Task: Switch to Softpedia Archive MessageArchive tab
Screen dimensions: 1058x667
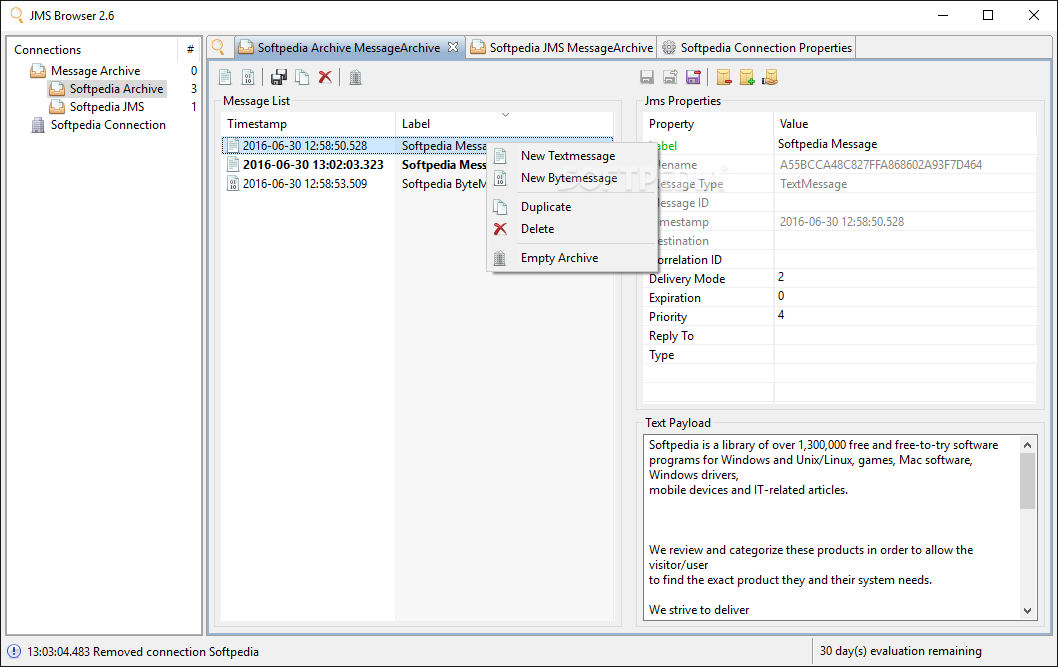Action: 349,48
